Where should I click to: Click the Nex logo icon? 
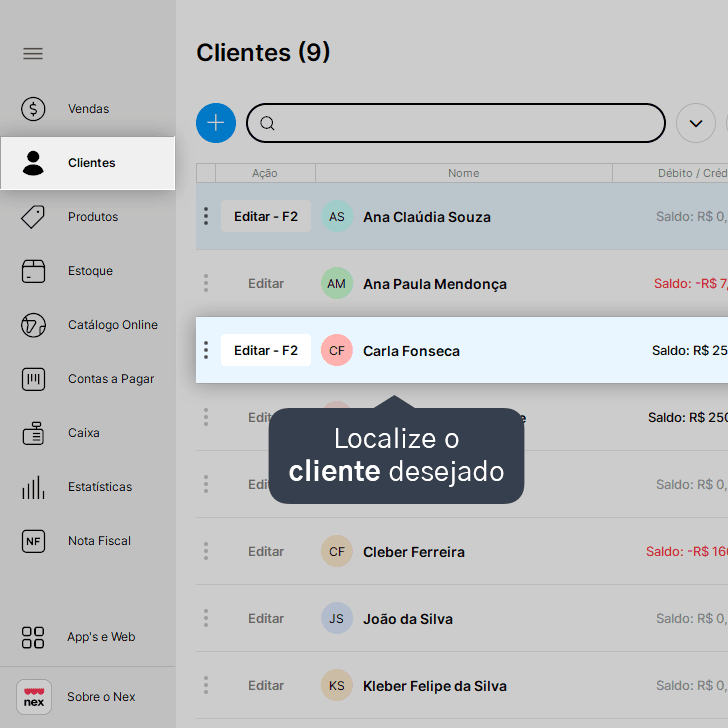[34, 697]
